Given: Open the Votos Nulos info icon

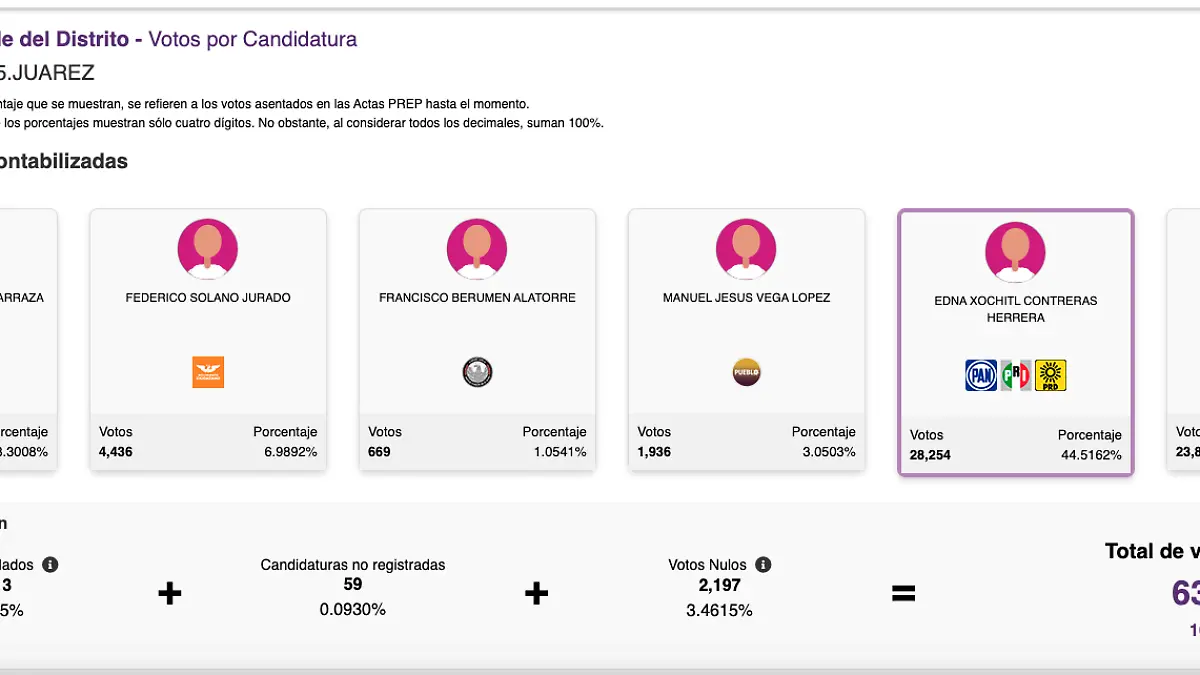Looking at the screenshot, I should pyautogui.click(x=763, y=565).
